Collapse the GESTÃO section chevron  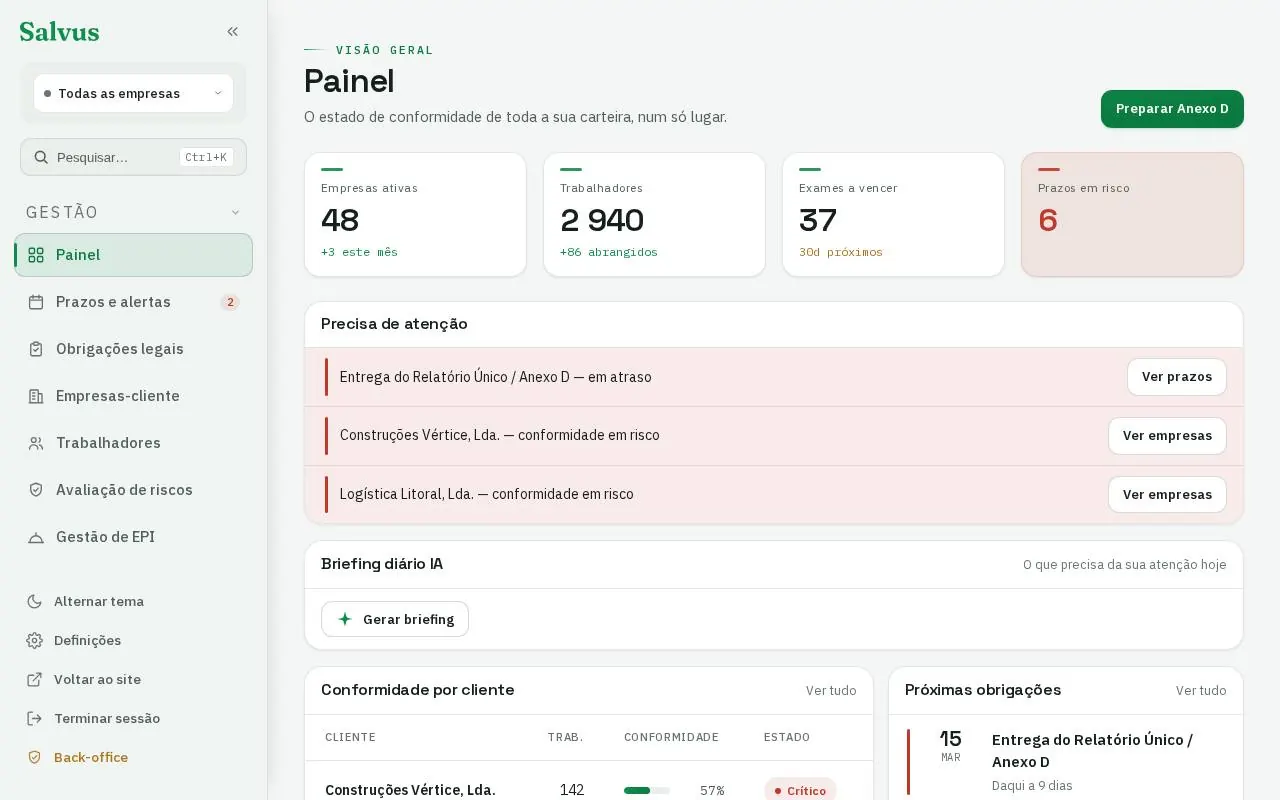click(236, 212)
